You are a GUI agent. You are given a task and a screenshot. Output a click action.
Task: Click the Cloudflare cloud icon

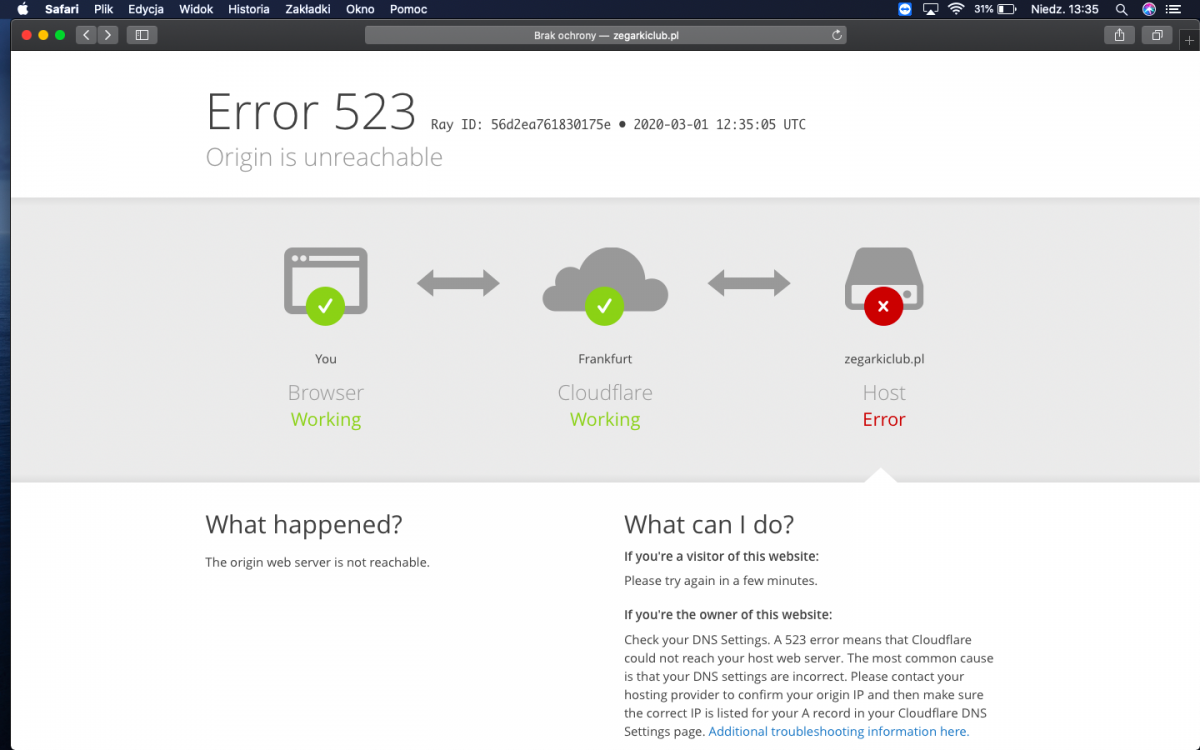tap(605, 285)
